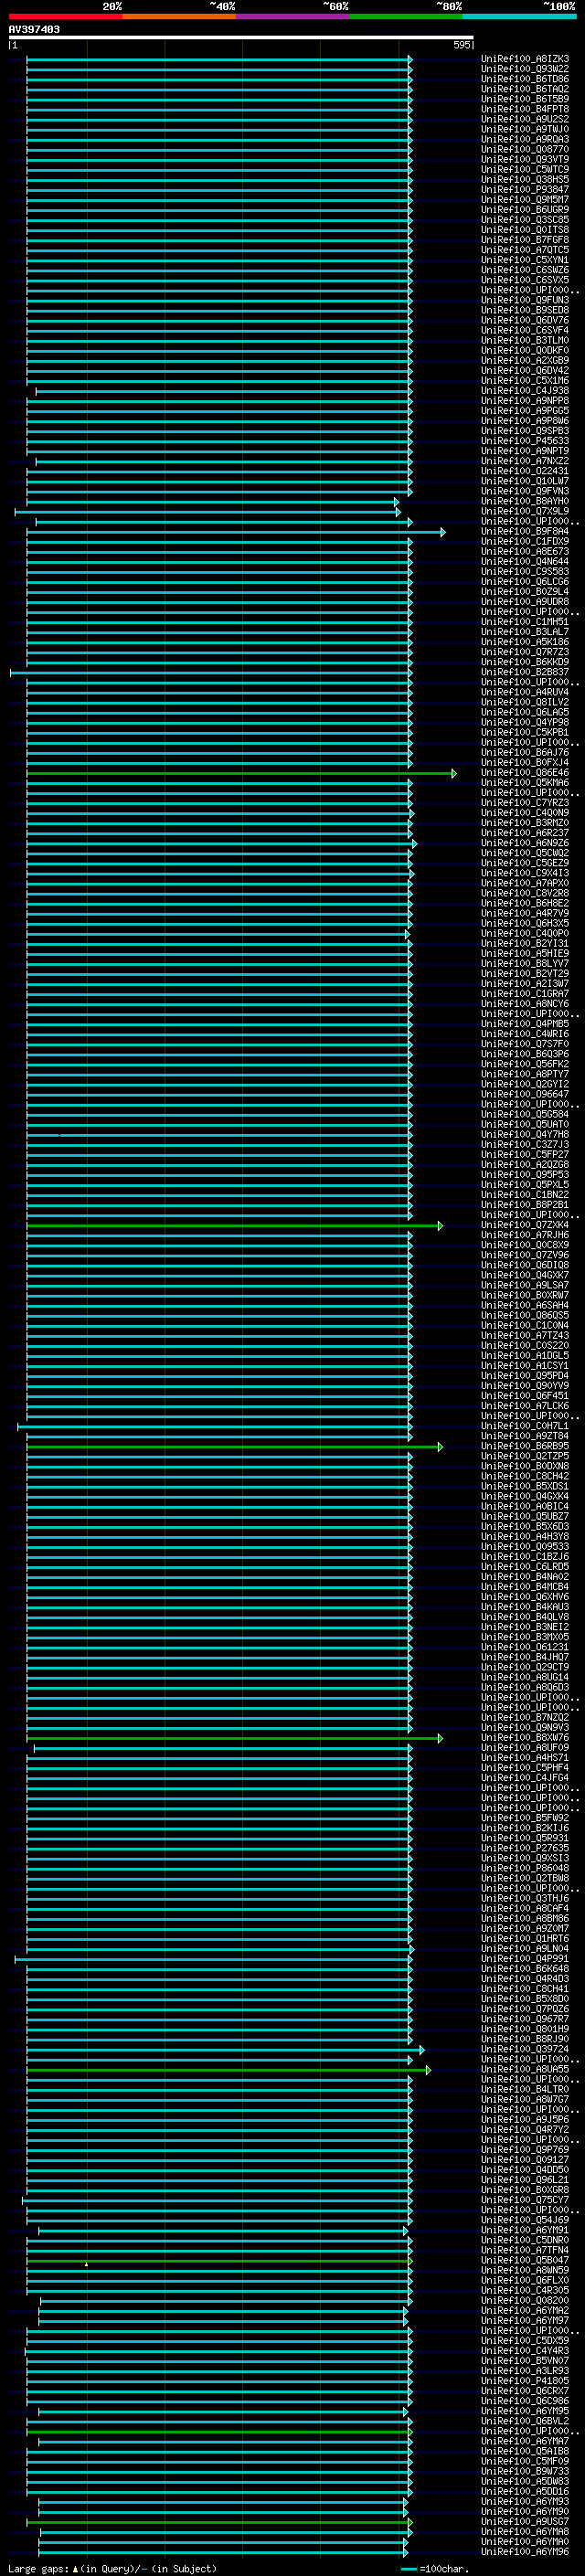Select hit label UniRef100_Q7ZXK4
Image resolution: width=585 pixels, height=2576 pixels.
pos(525,1226)
